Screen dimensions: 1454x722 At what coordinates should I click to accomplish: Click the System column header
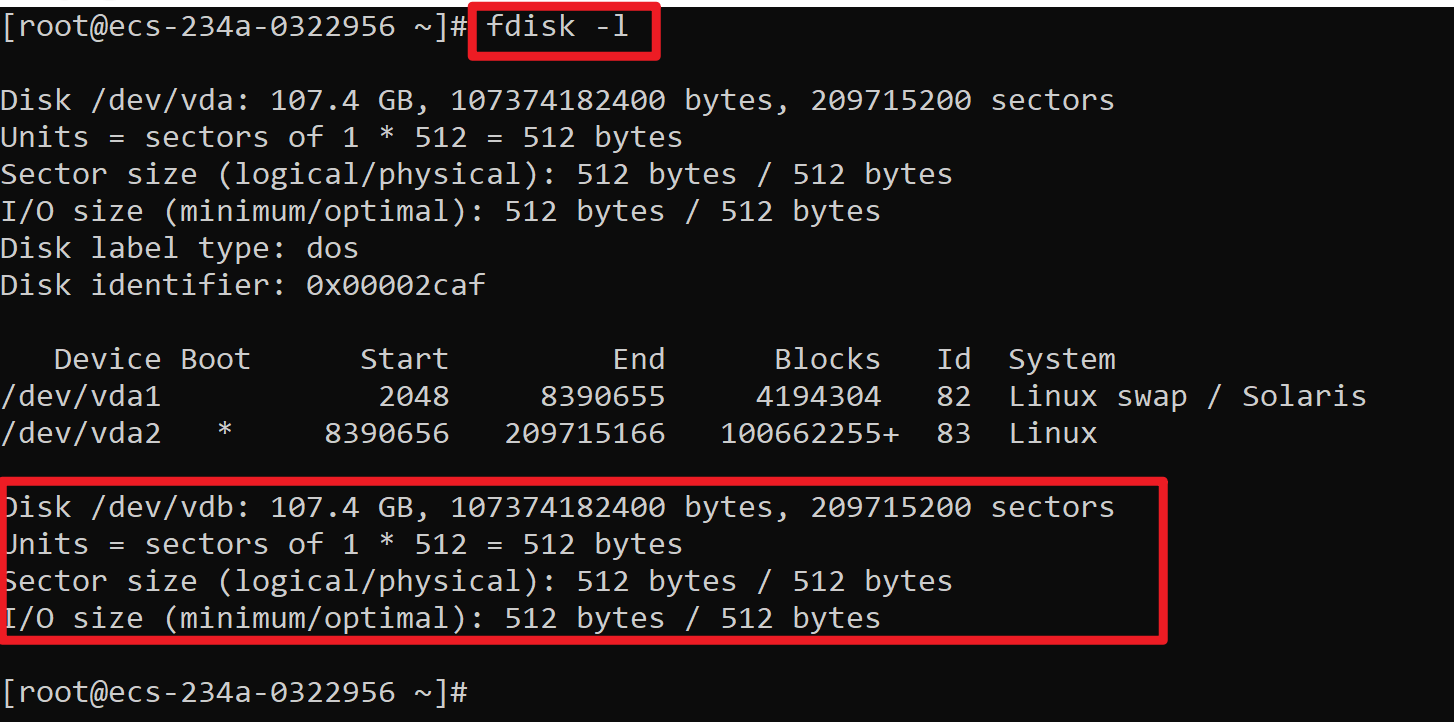pos(1061,360)
